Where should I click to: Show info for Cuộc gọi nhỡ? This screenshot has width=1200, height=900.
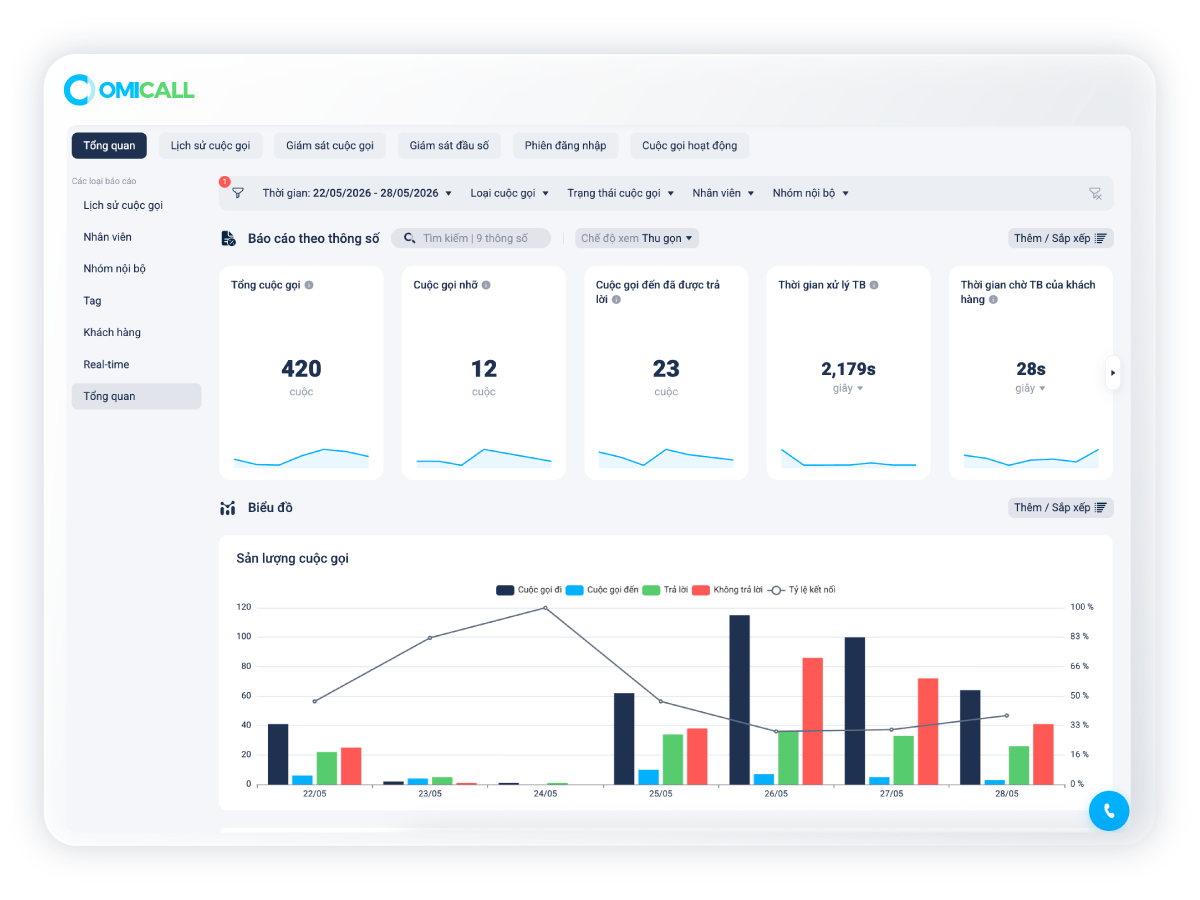[x=486, y=285]
